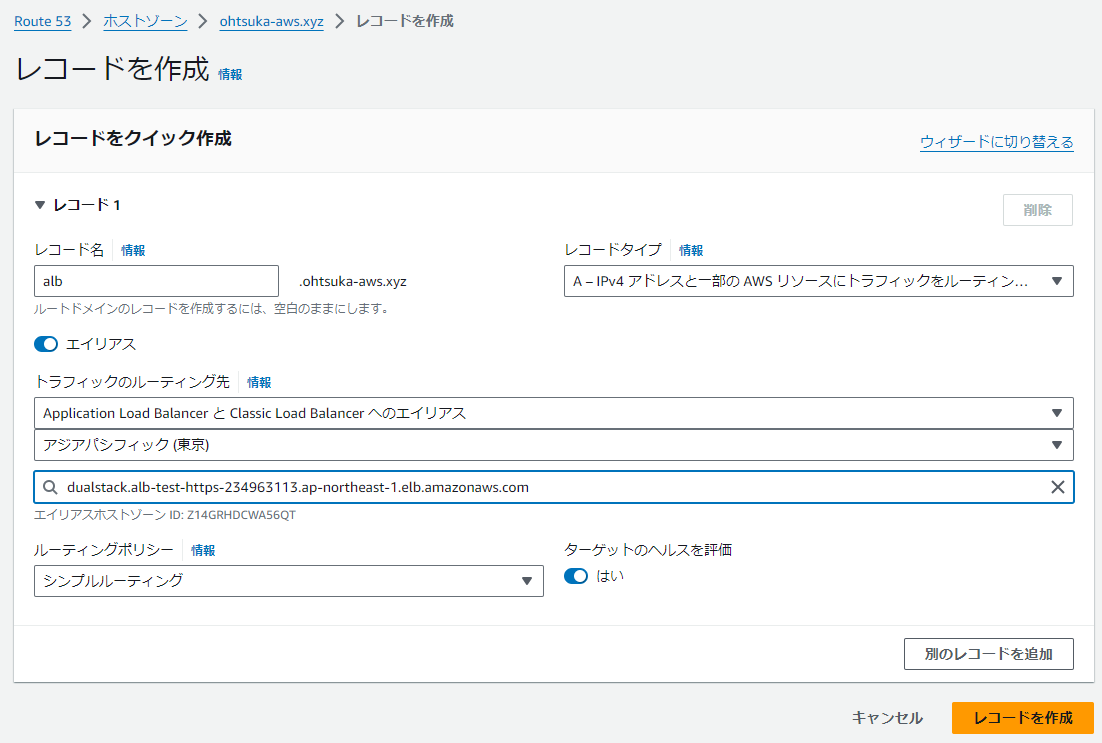
Task: Click the レコードを作成 orange button
Action: point(1023,718)
